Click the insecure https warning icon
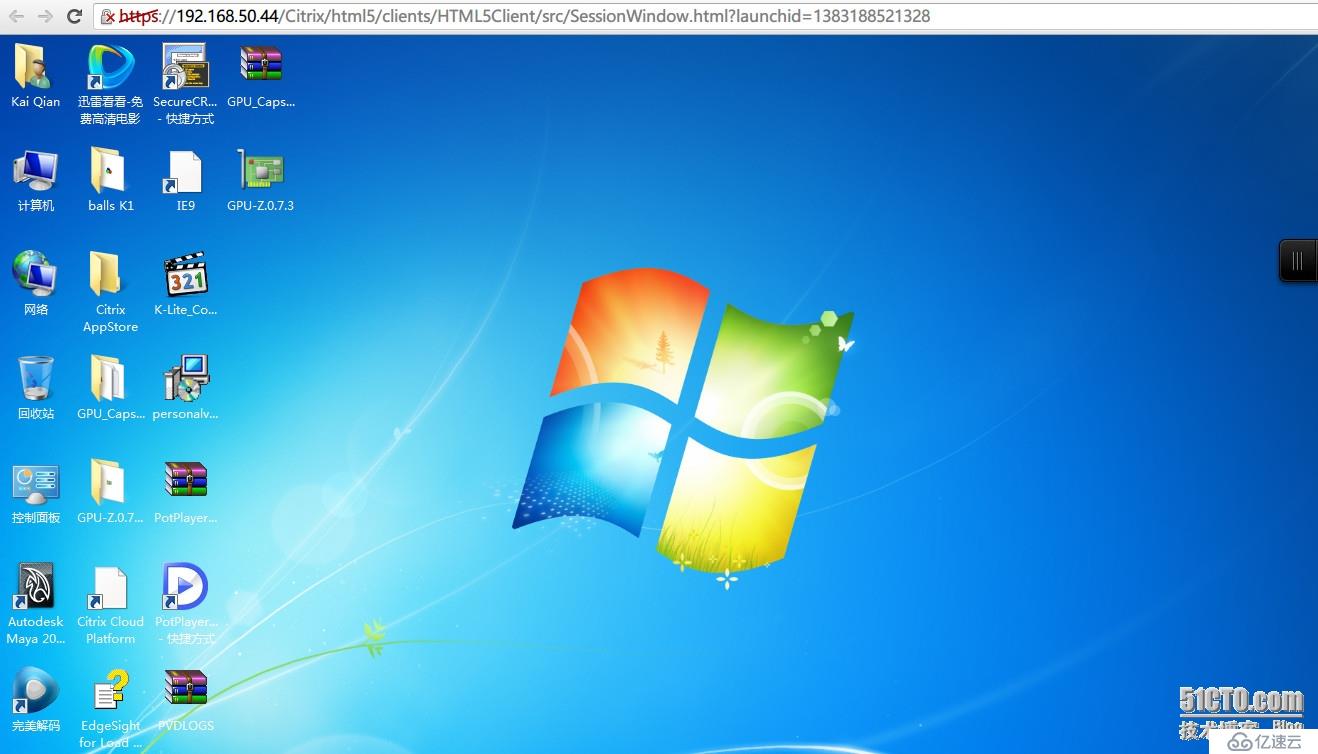Screen dimensions: 1318x754 coord(108,17)
